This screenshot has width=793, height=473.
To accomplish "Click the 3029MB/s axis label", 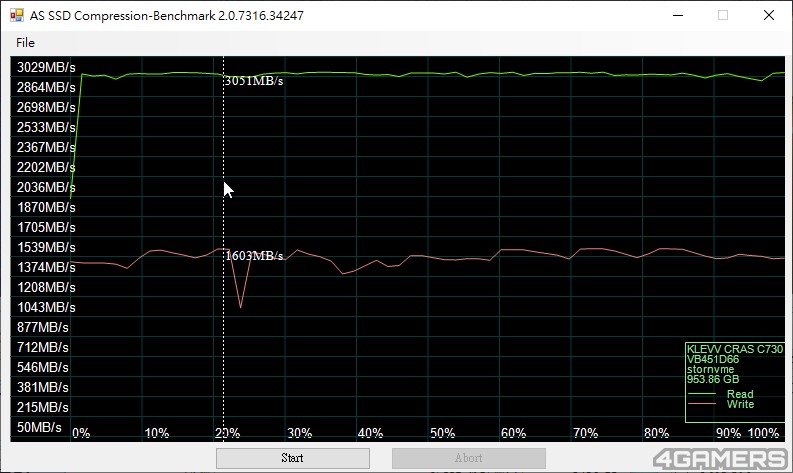I will click(46, 67).
